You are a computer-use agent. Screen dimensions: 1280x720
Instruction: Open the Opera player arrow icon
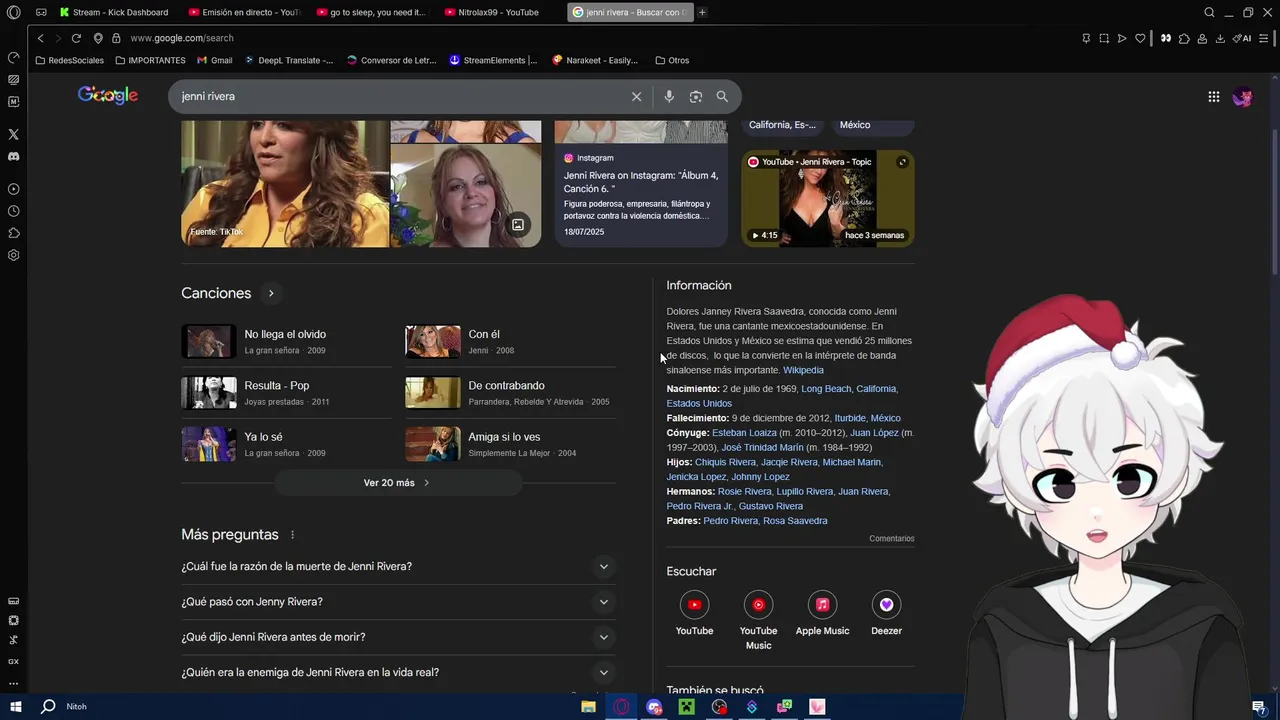coord(1122,38)
